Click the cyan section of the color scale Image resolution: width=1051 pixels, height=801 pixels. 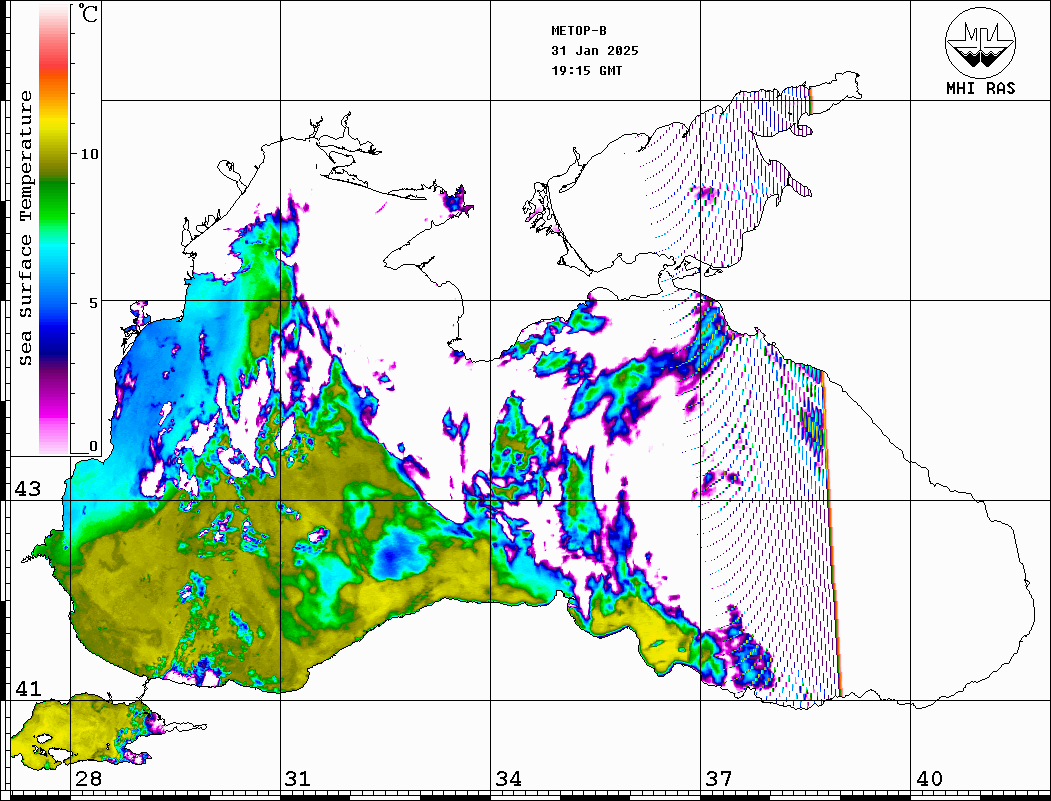click(x=54, y=250)
